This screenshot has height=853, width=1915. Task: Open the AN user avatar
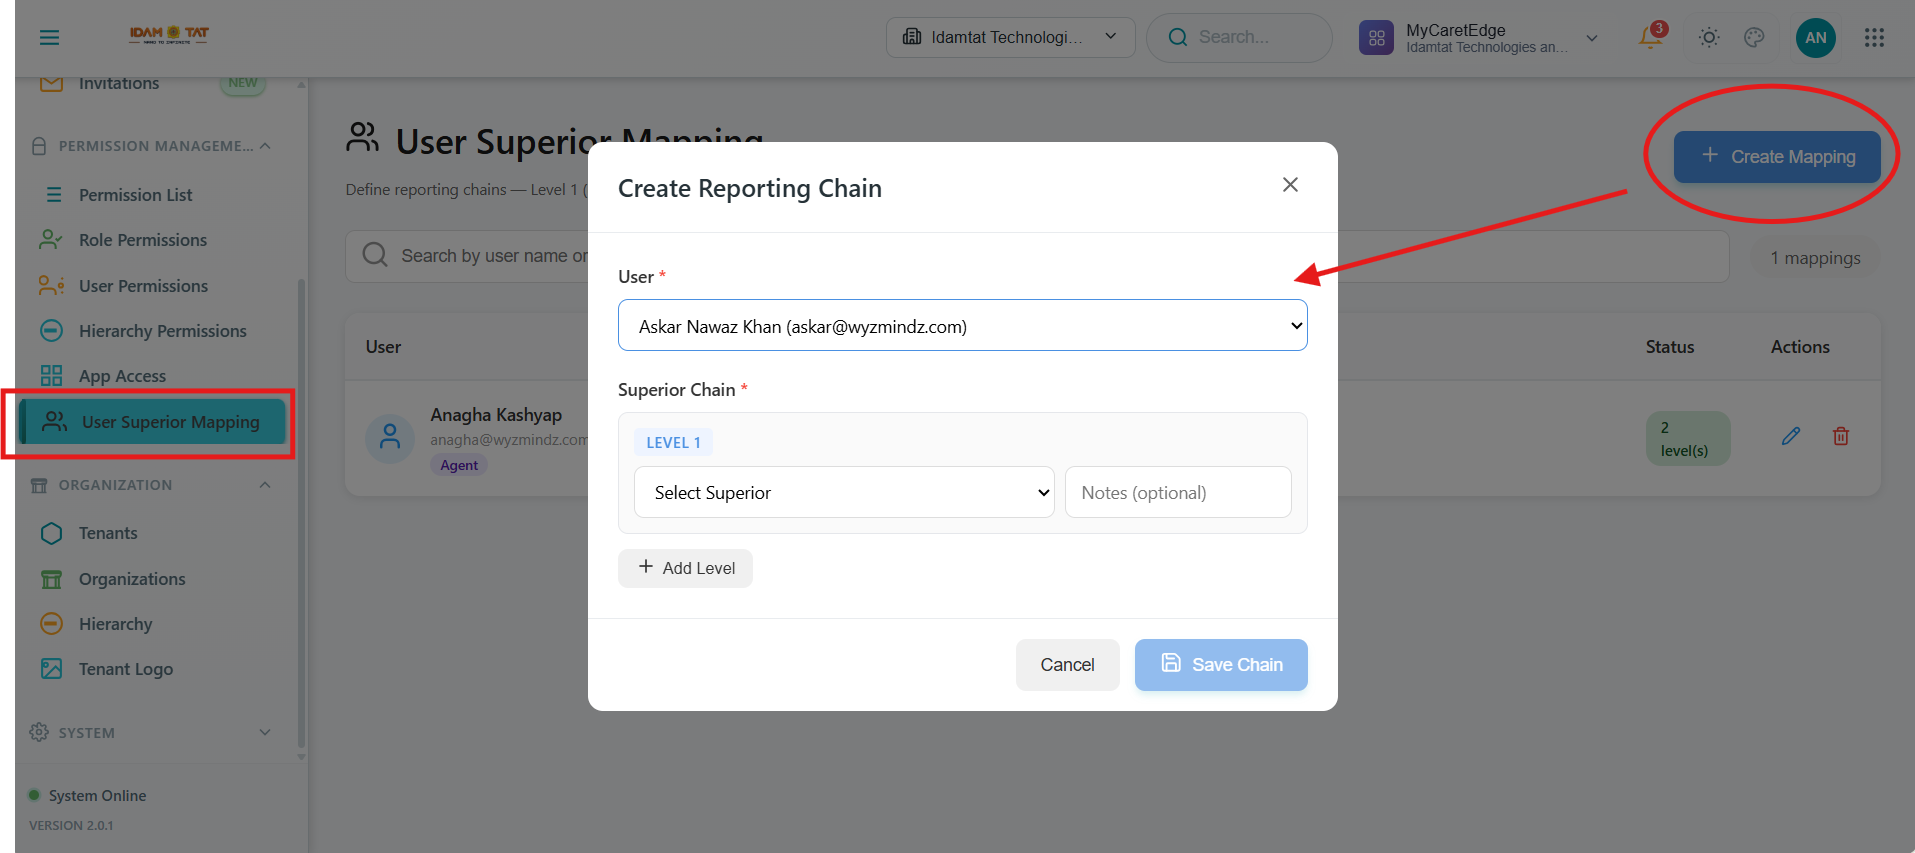tap(1816, 38)
